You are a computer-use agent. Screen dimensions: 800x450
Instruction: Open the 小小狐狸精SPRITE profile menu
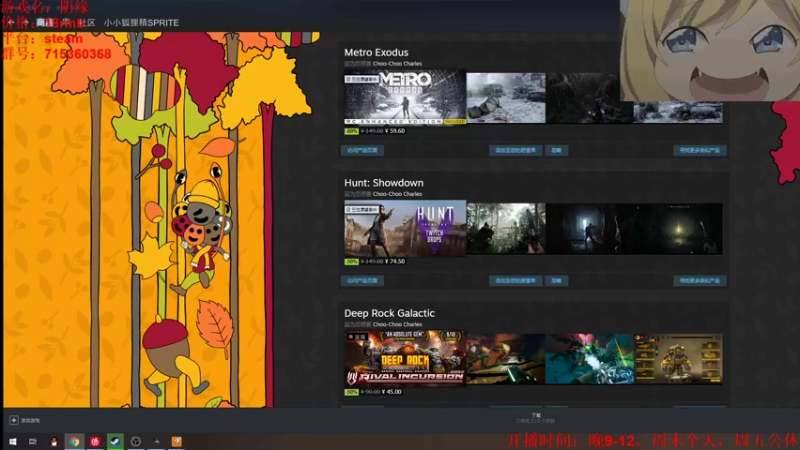pos(141,22)
